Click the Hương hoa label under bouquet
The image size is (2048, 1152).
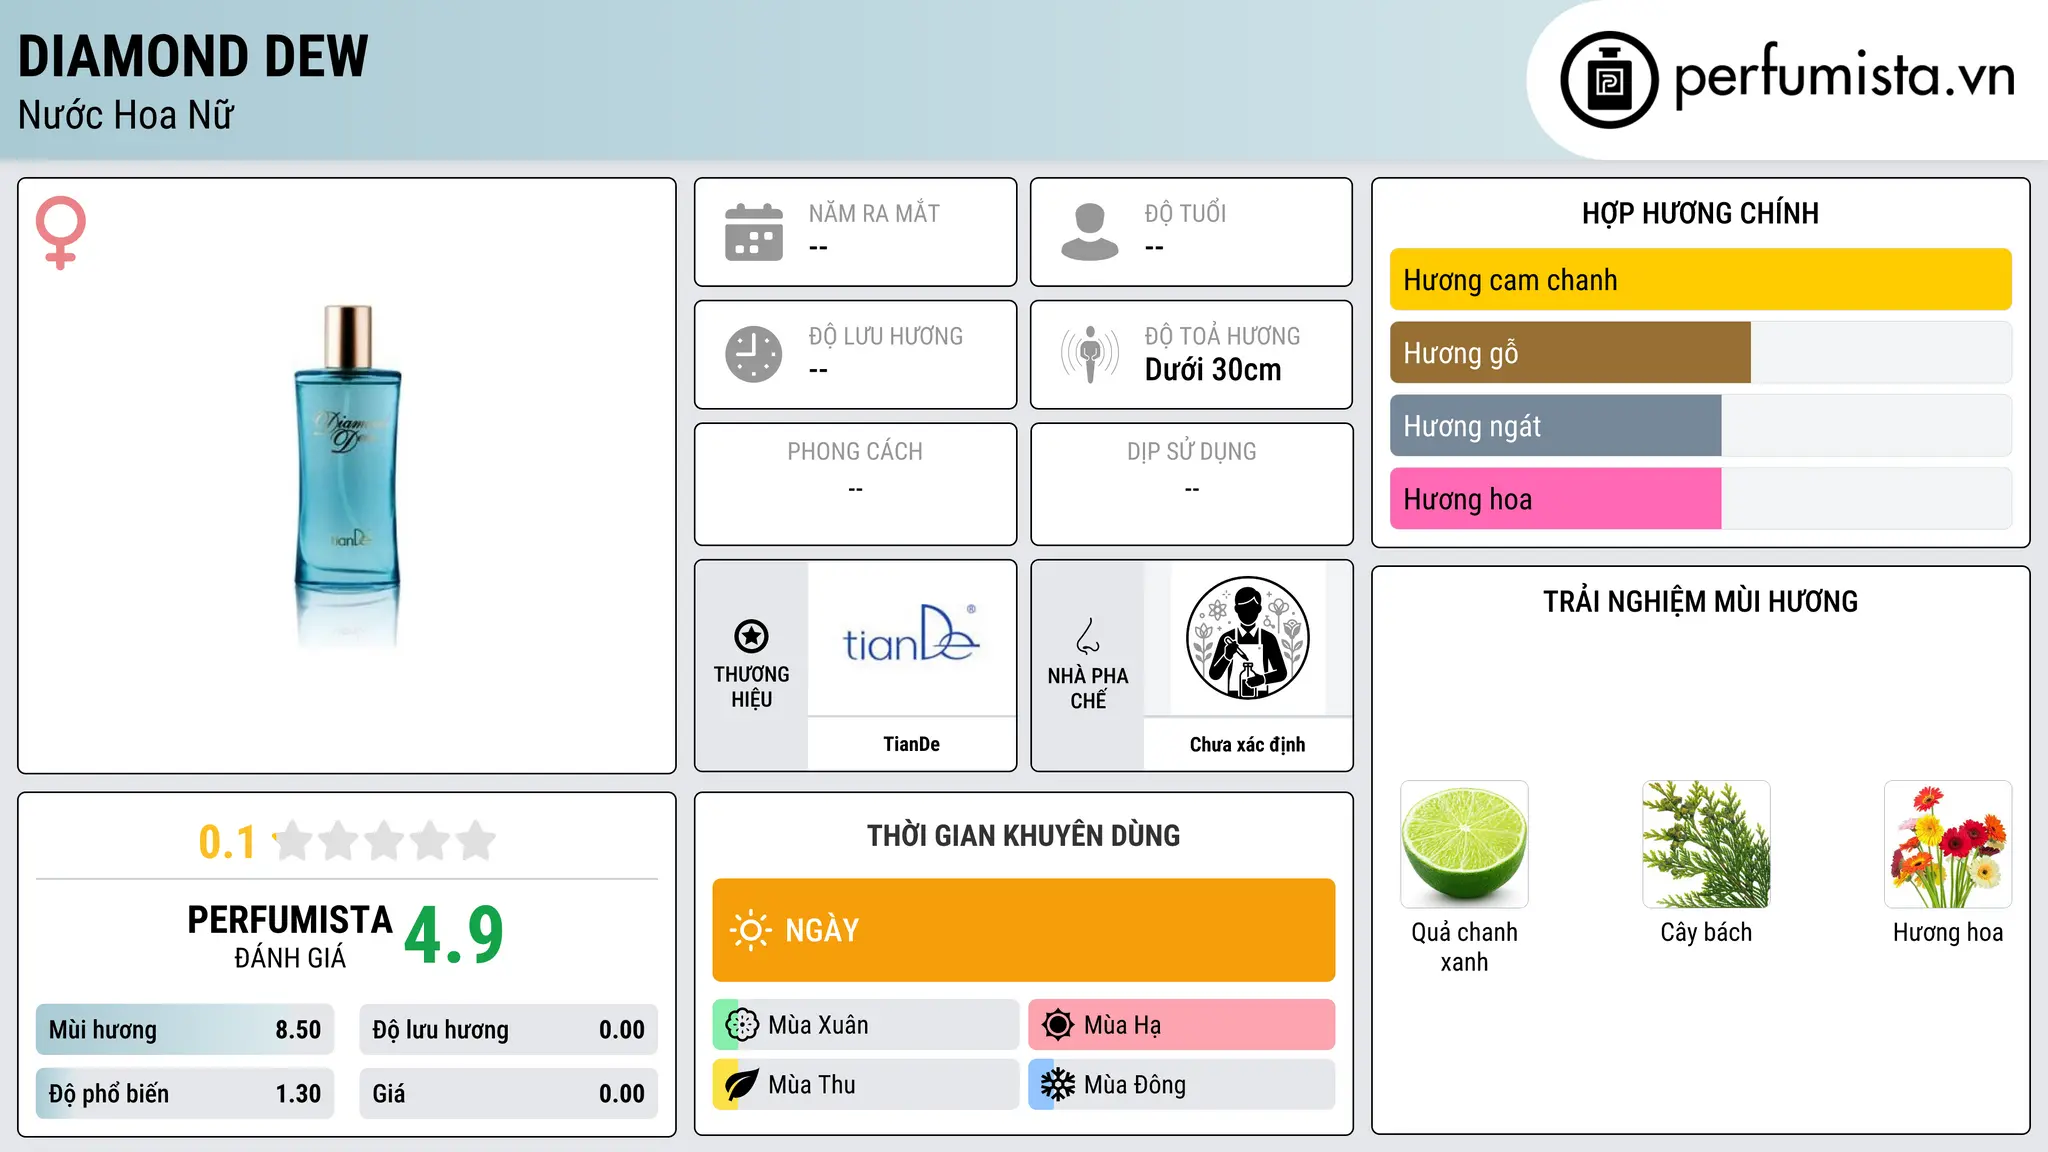1948,932
